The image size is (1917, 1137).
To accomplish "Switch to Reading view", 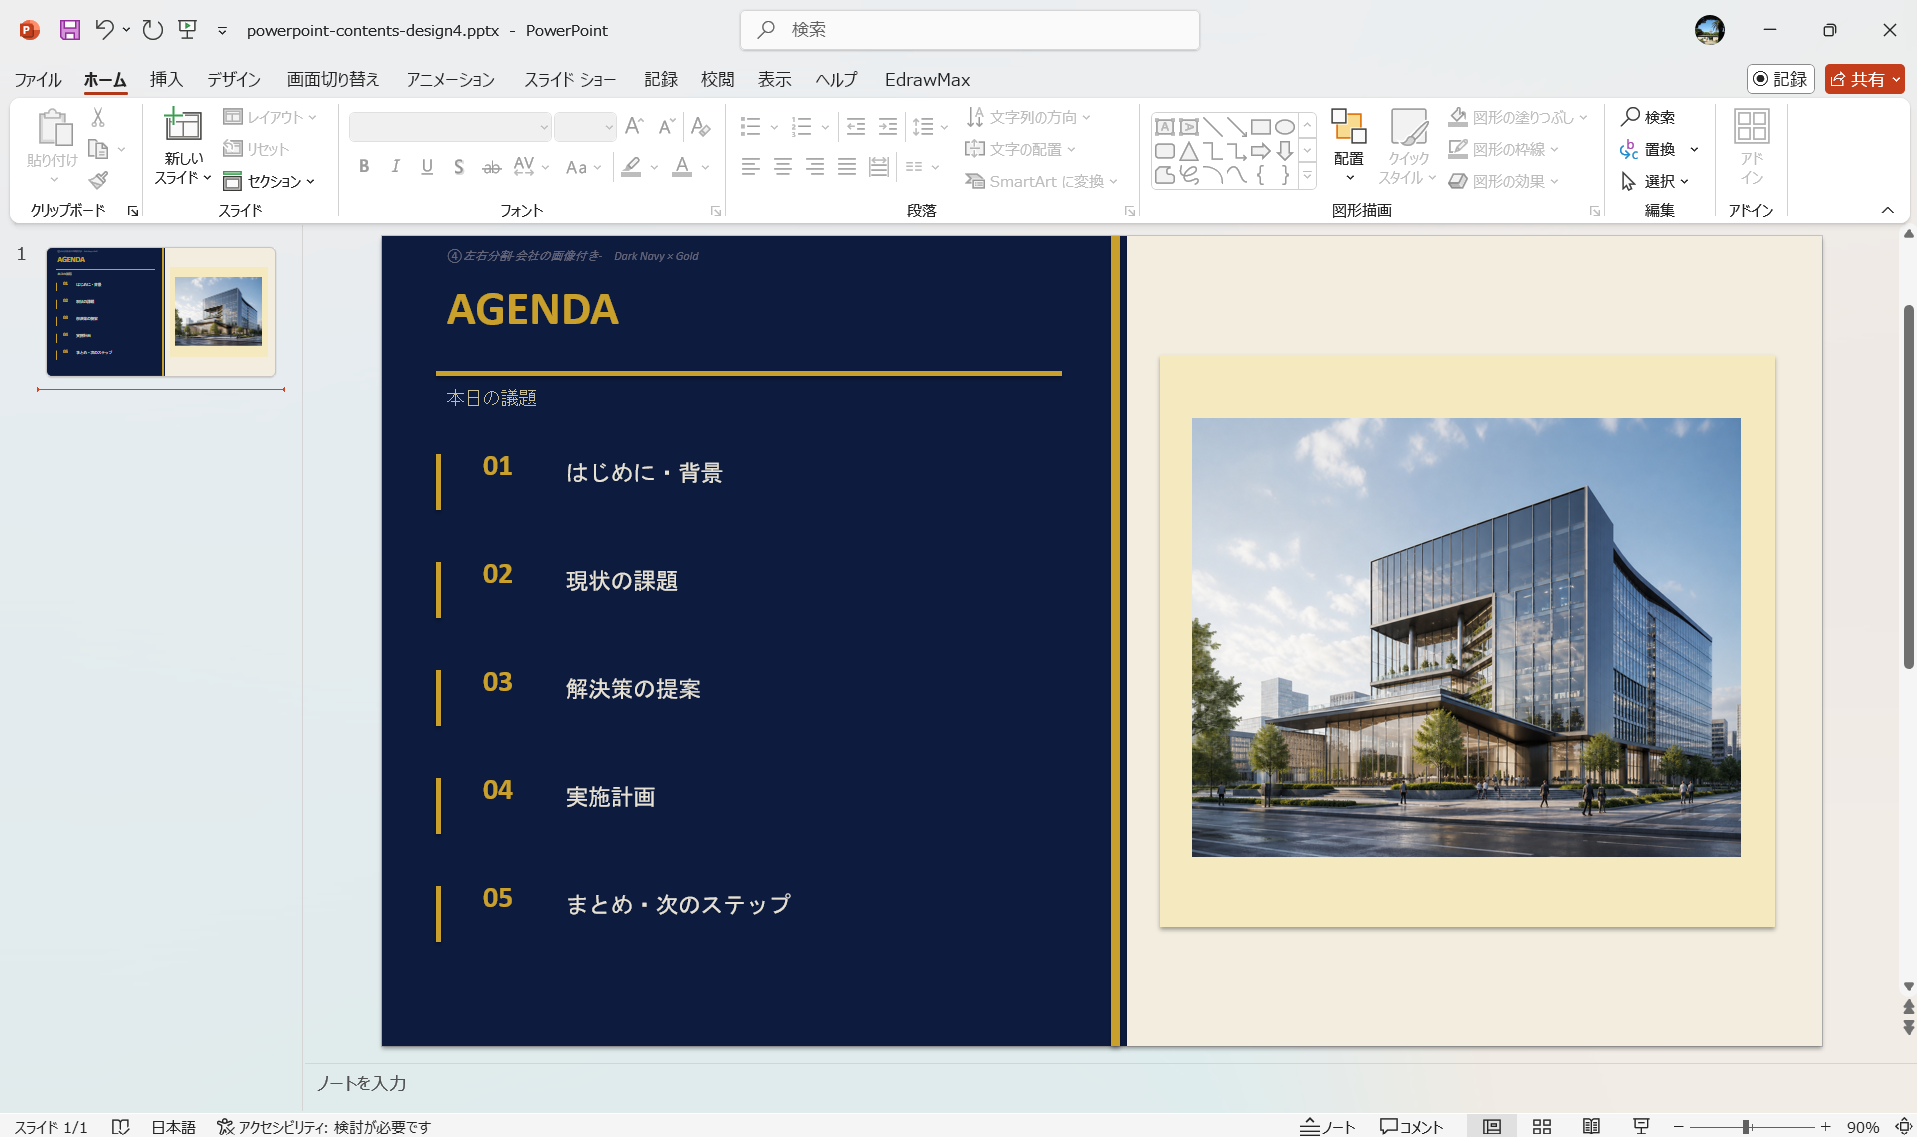I will click(x=1591, y=1127).
